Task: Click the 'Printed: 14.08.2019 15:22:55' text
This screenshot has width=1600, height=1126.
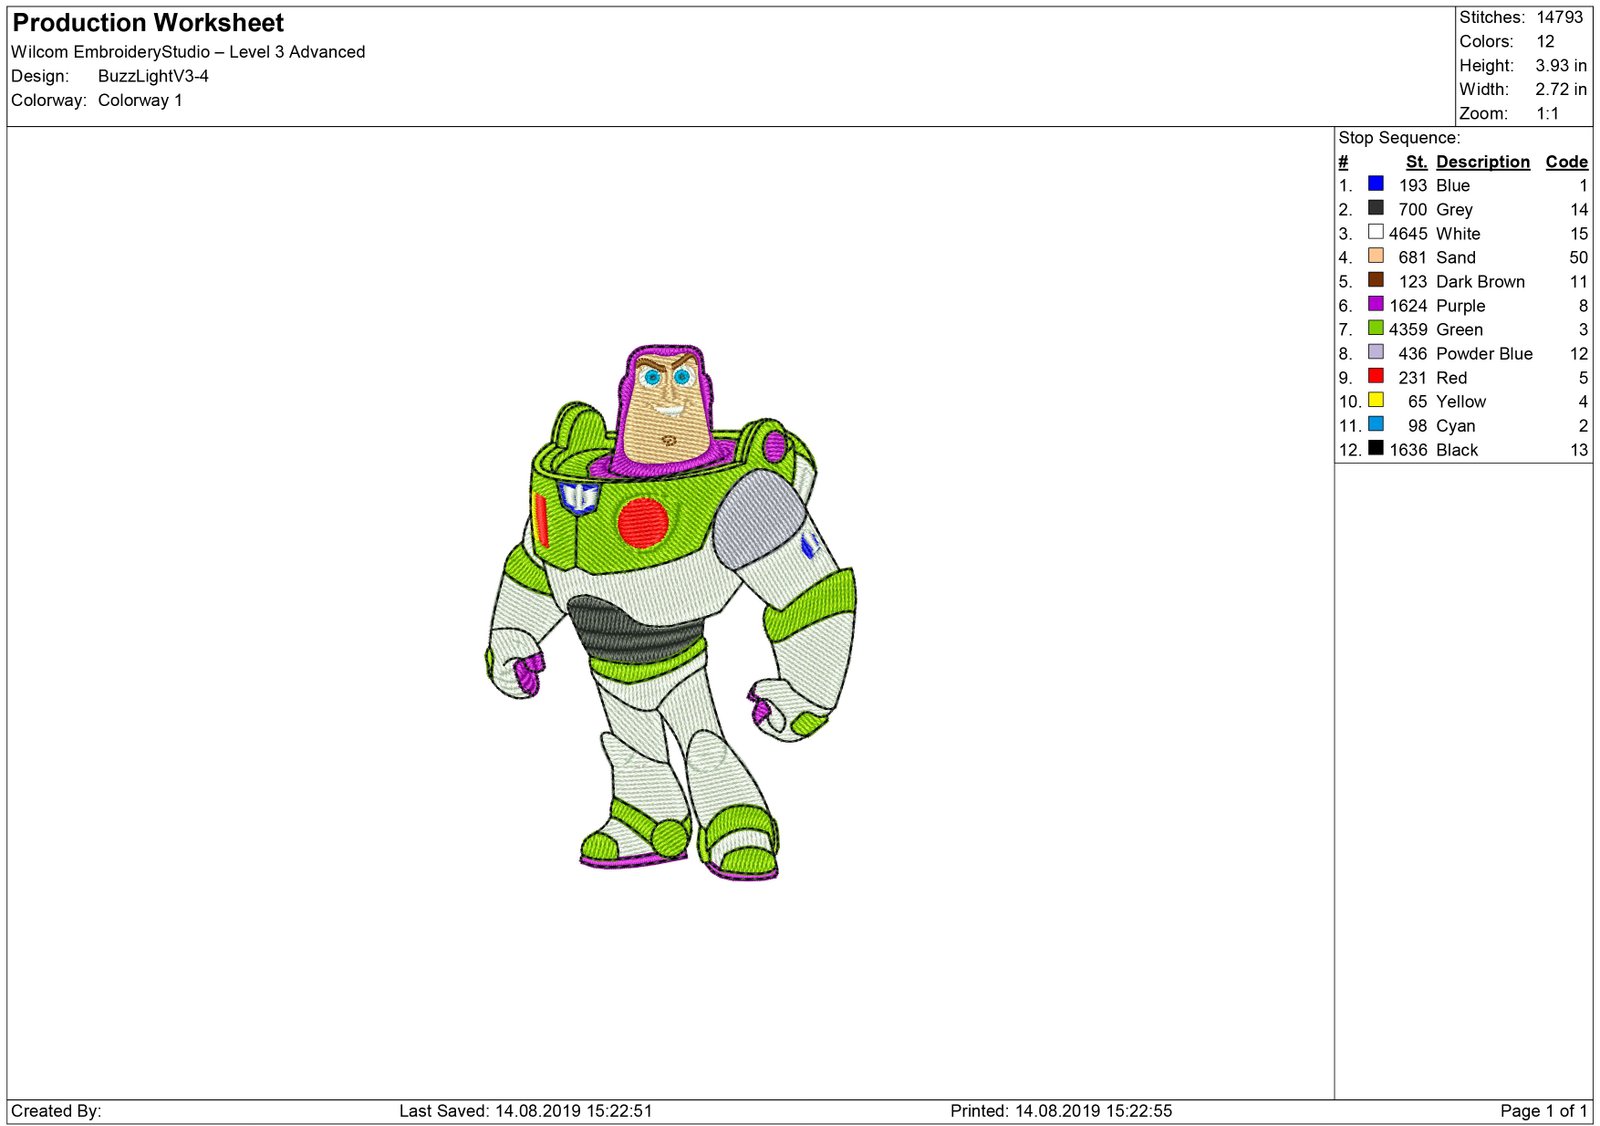Action: (1061, 1111)
